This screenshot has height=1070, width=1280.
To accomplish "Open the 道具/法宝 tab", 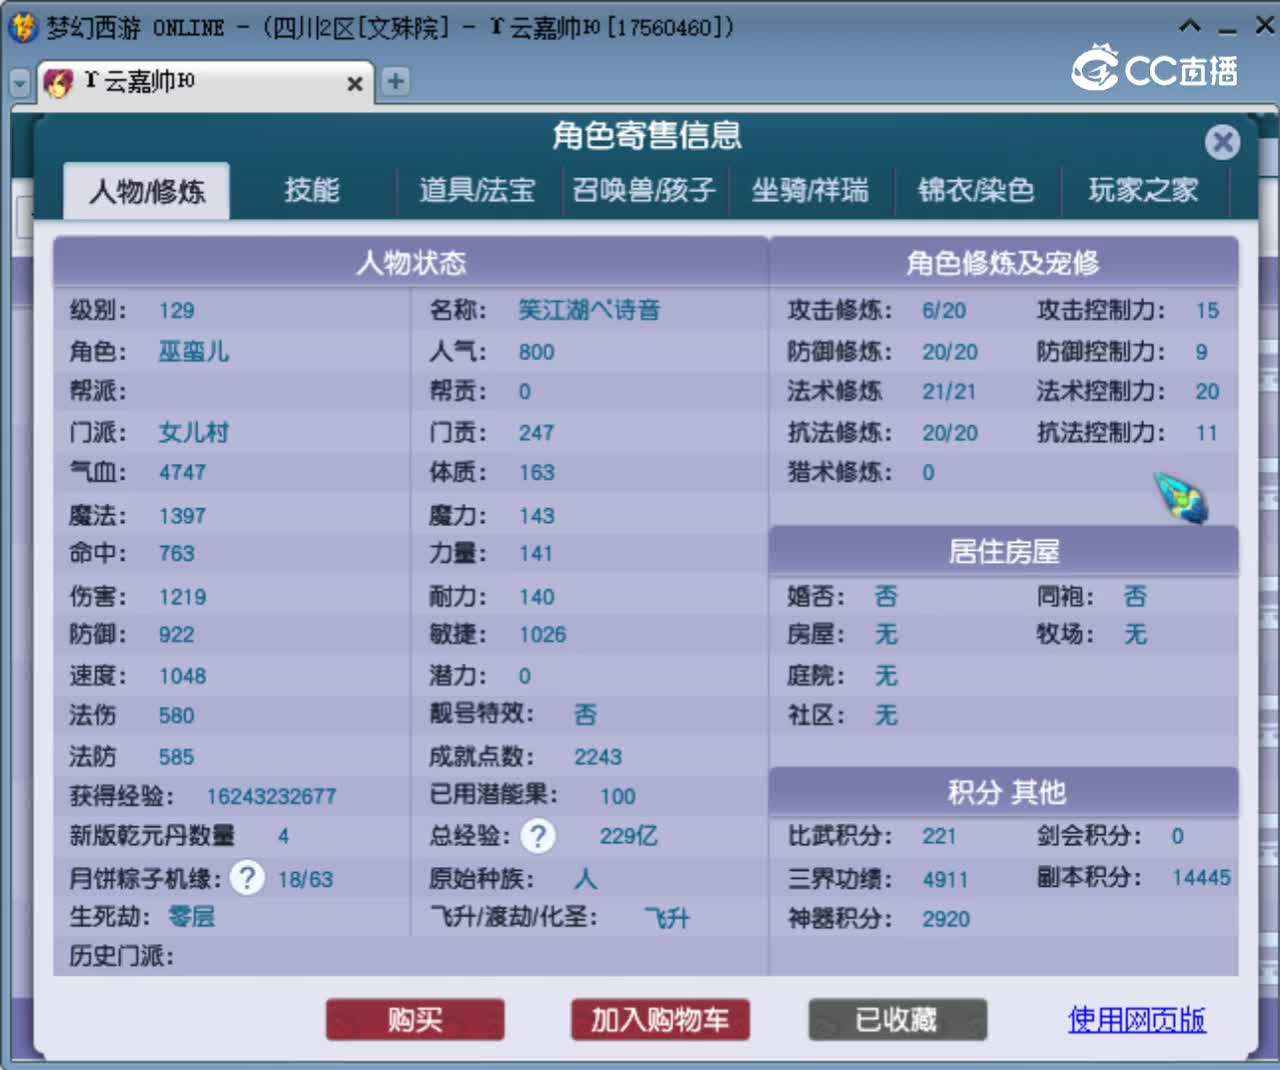I will 477,189.
